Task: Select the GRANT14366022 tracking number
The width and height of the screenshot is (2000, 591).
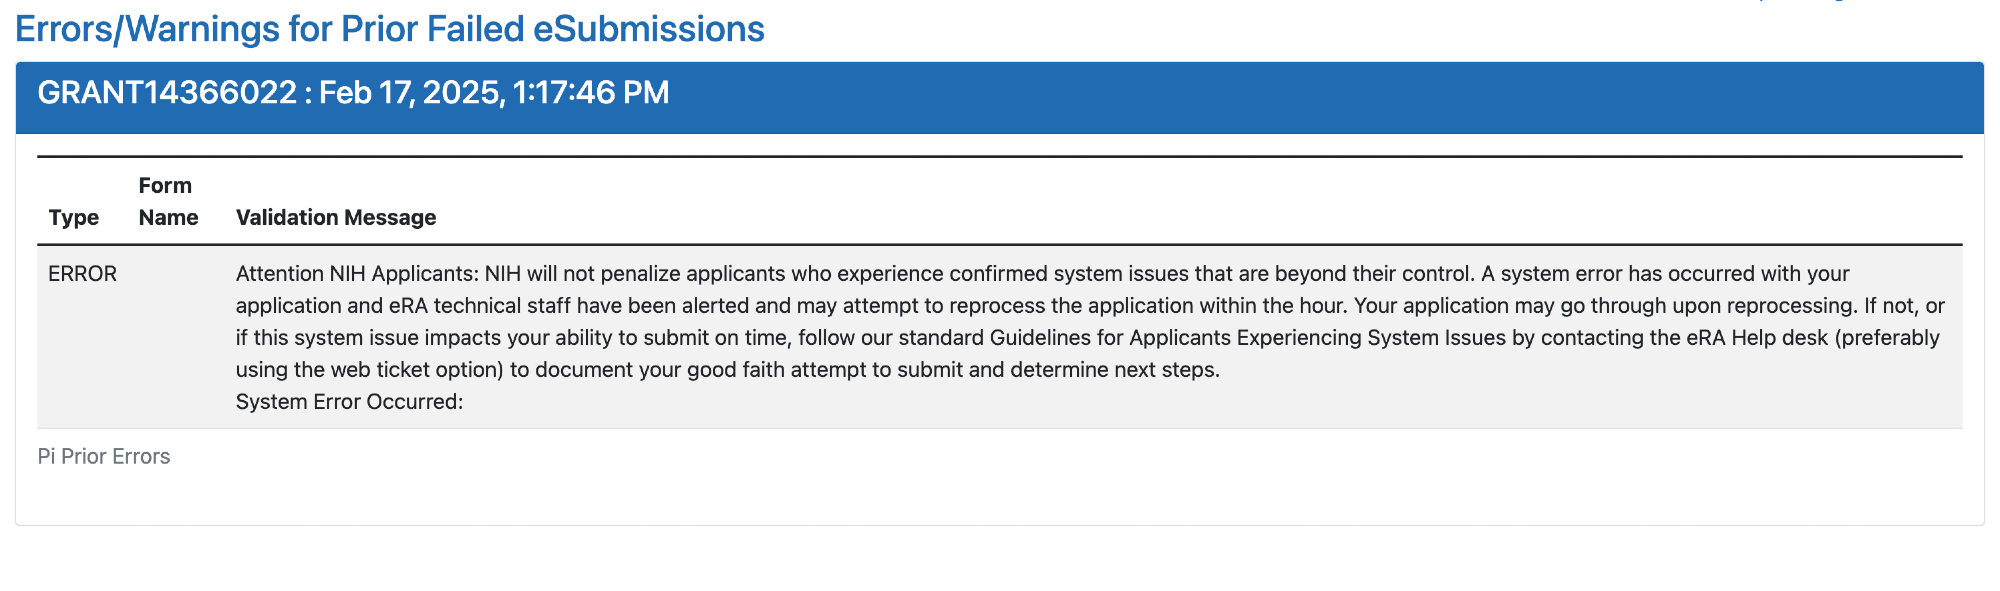Action: pyautogui.click(x=166, y=93)
